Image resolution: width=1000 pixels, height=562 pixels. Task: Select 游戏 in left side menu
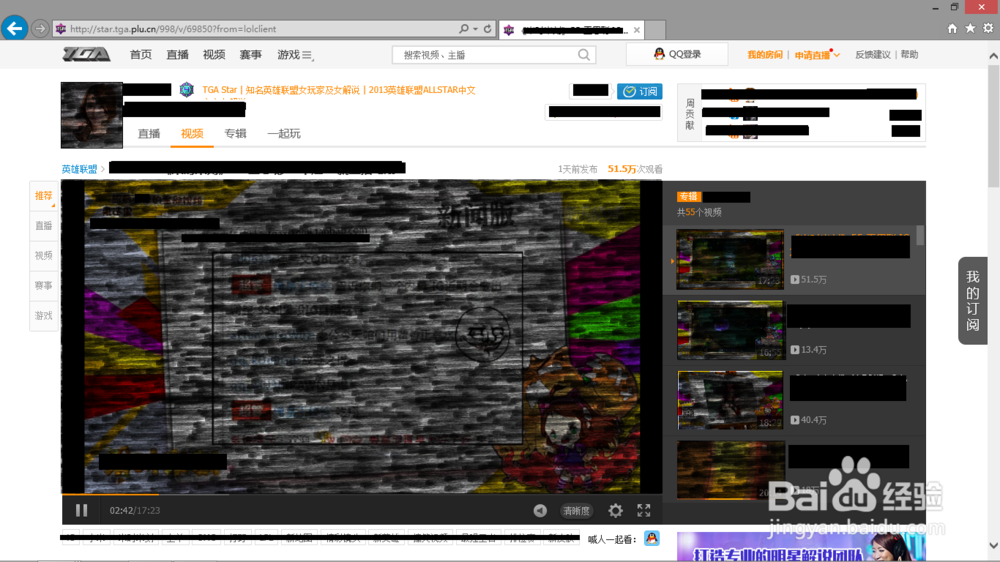[x=43, y=316]
